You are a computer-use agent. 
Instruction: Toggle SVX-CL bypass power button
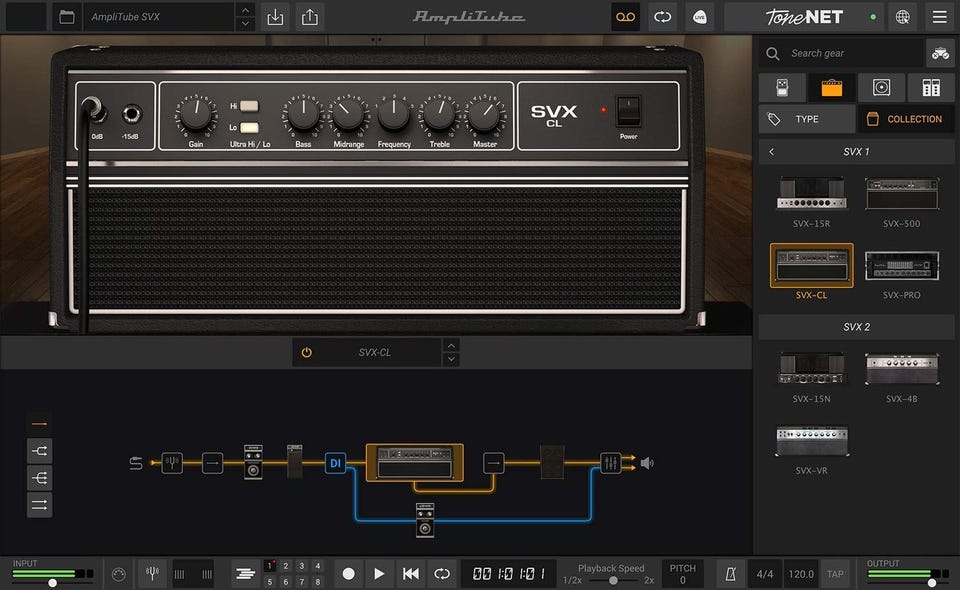(x=307, y=353)
